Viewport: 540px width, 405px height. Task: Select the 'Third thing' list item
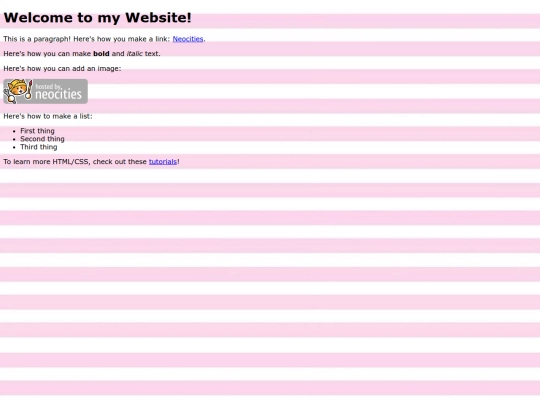[x=39, y=147]
